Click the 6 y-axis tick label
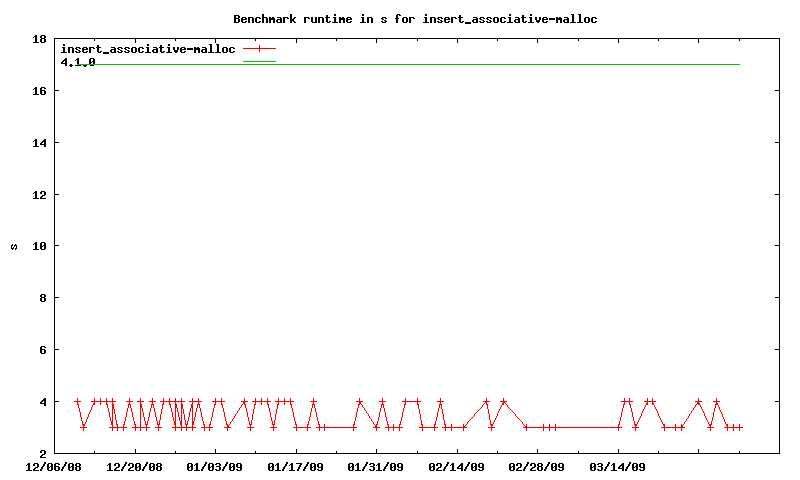 43,350
